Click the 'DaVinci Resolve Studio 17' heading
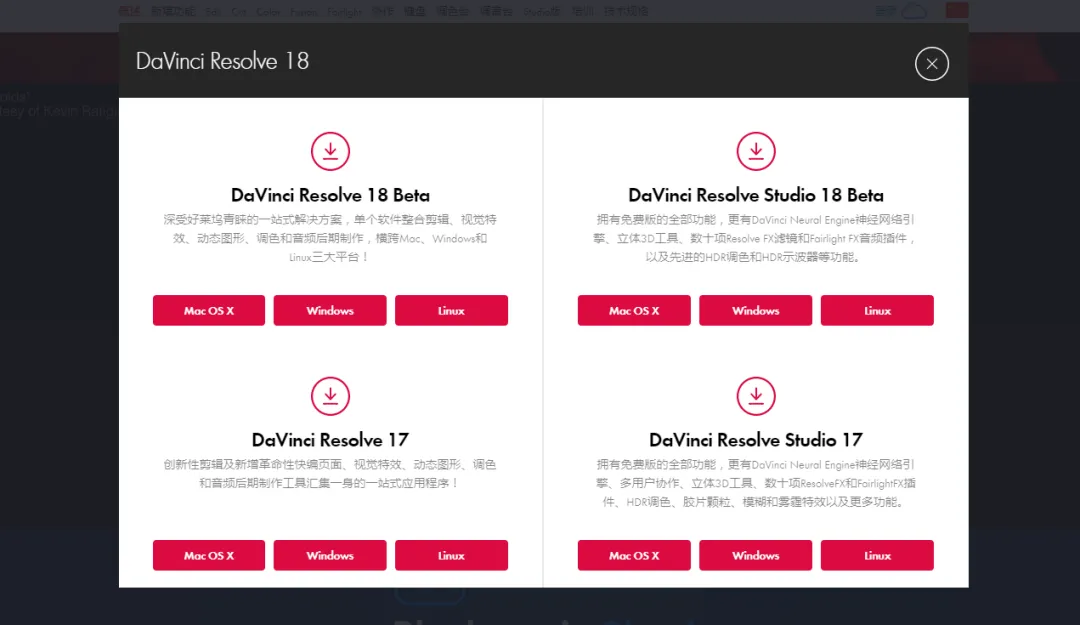This screenshot has width=1080, height=625. [x=756, y=440]
